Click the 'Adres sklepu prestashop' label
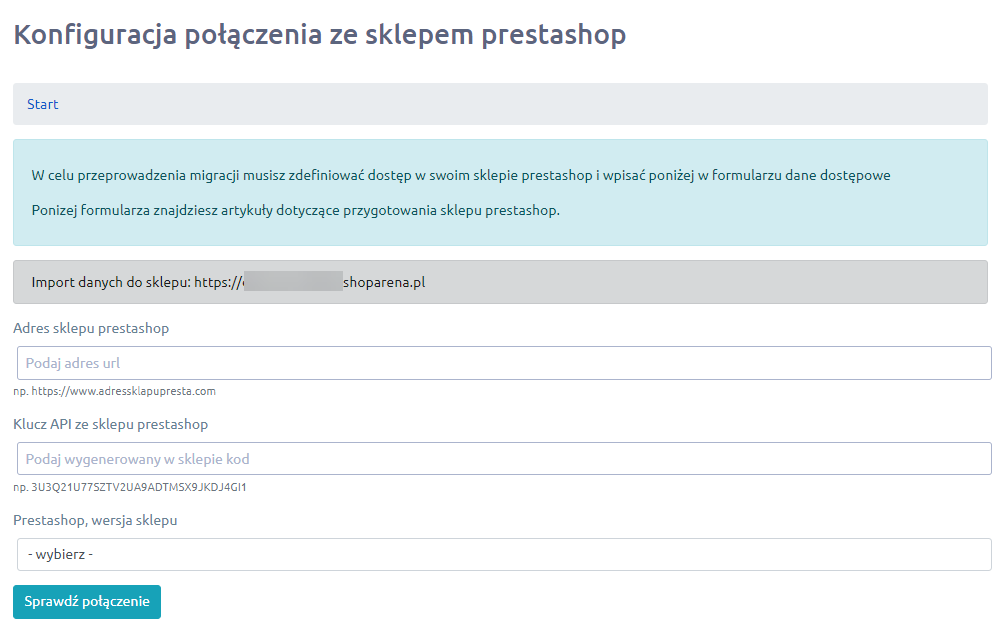Viewport: 1003px width, 631px height. [x=91, y=328]
